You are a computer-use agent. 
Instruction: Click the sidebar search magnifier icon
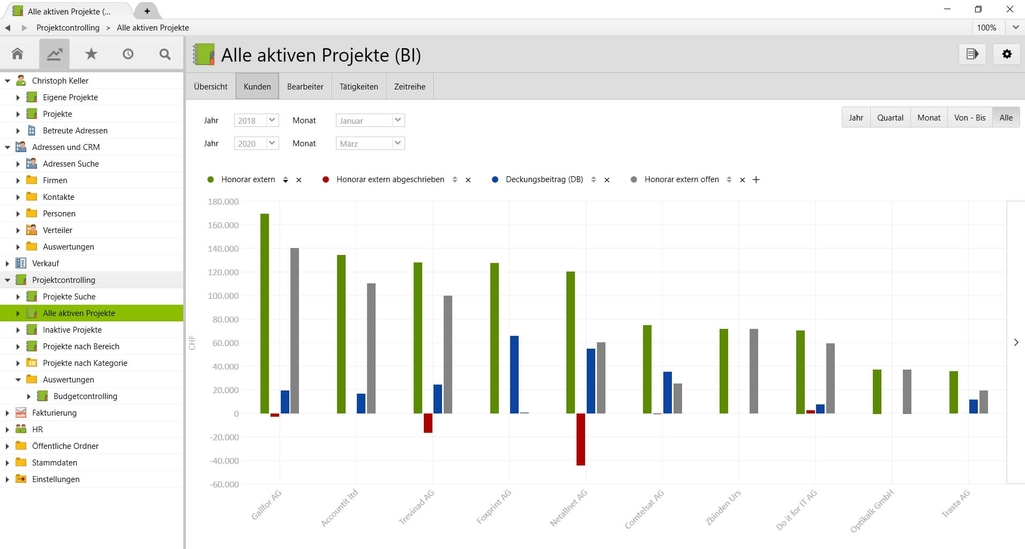[165, 54]
